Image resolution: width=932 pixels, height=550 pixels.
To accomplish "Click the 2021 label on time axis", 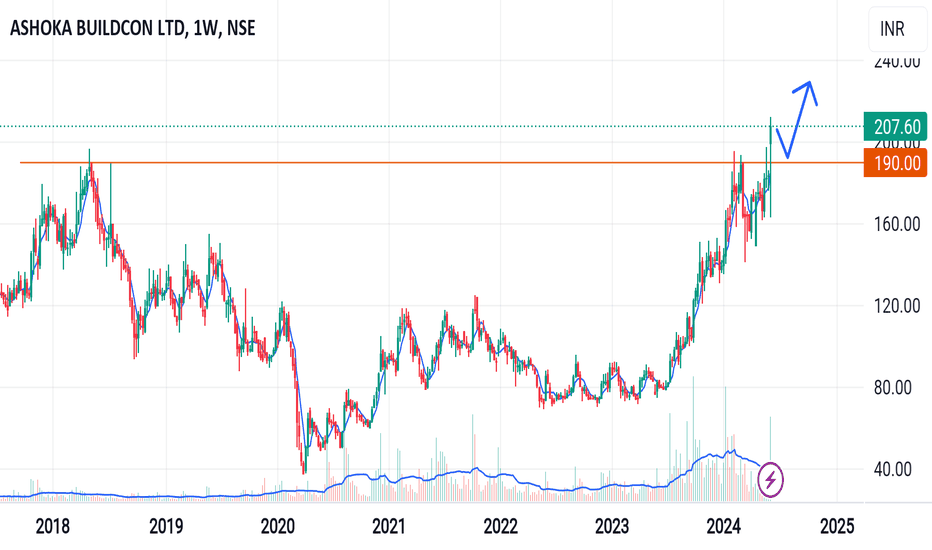I will coord(389,526).
